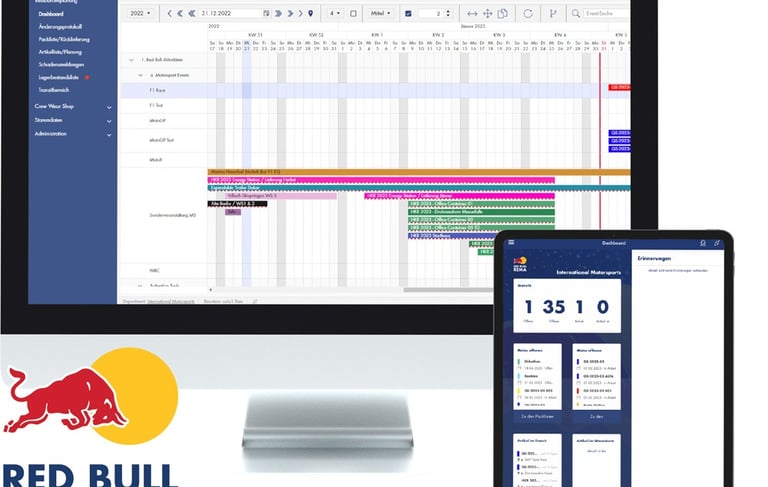Click the small purple bar below the black bar
Viewport: 768px width, 487px height.
click(233, 212)
